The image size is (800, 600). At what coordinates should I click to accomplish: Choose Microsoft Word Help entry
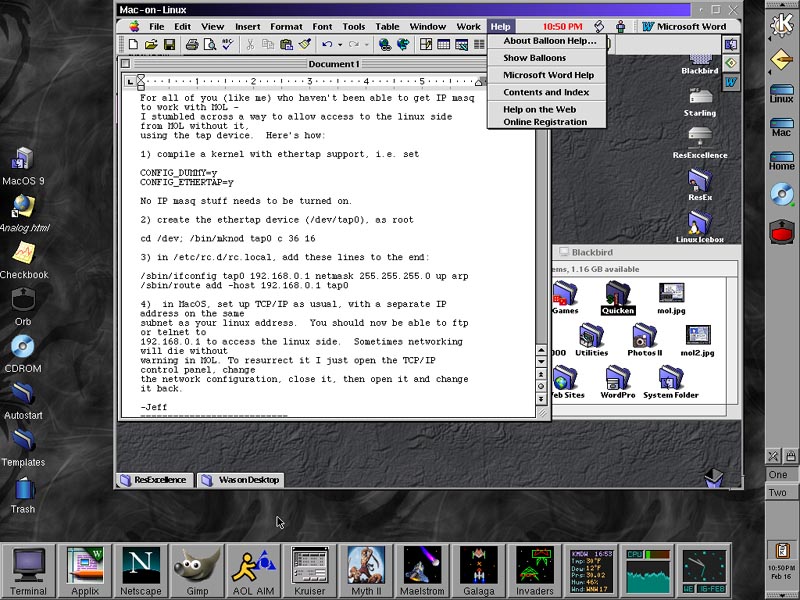[547, 75]
